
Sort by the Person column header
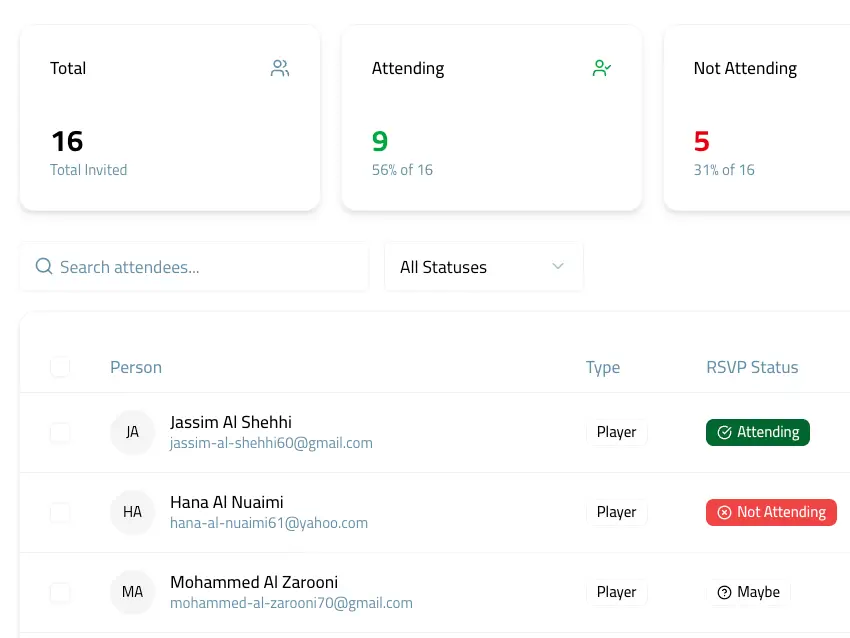pyautogui.click(x=136, y=367)
